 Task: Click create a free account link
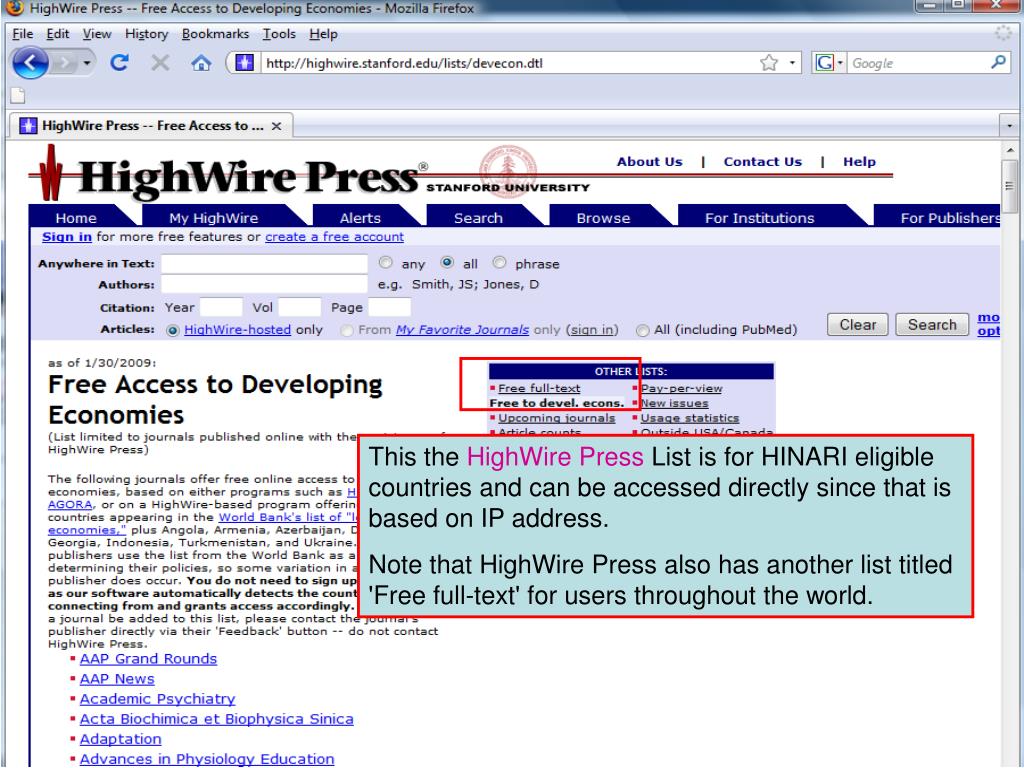coord(334,237)
